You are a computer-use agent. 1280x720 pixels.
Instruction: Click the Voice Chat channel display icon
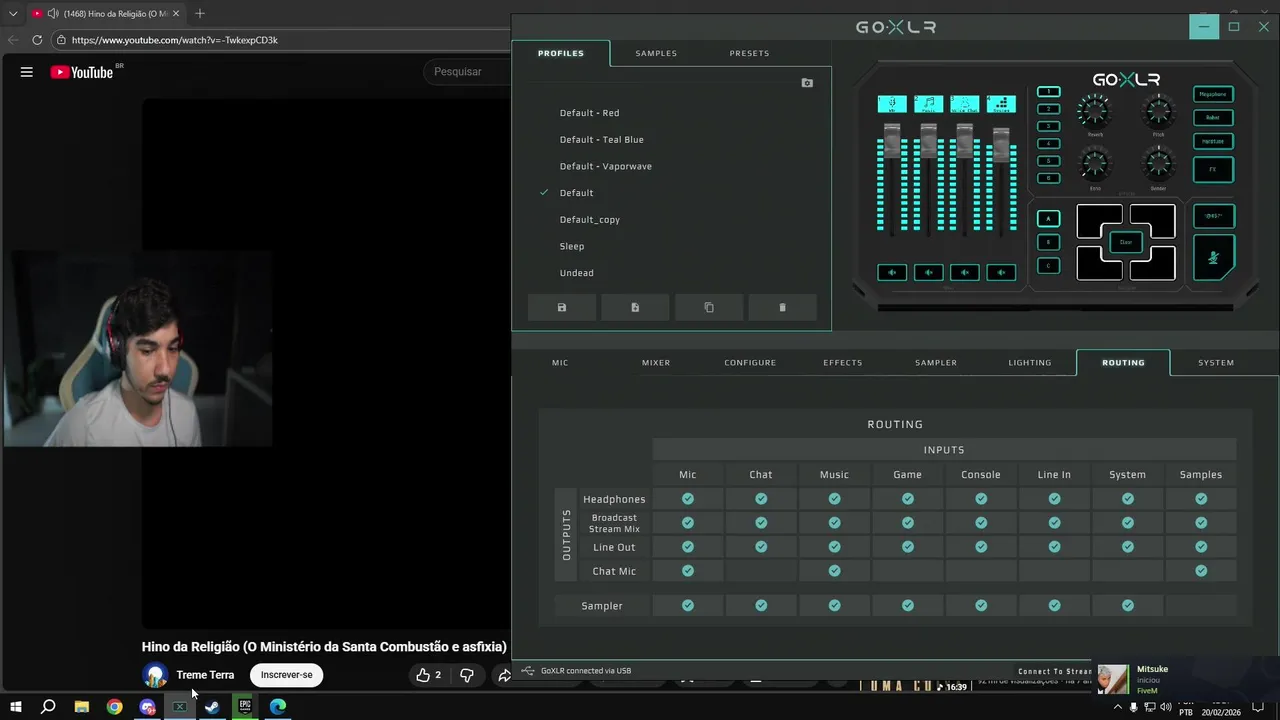[x=964, y=104]
